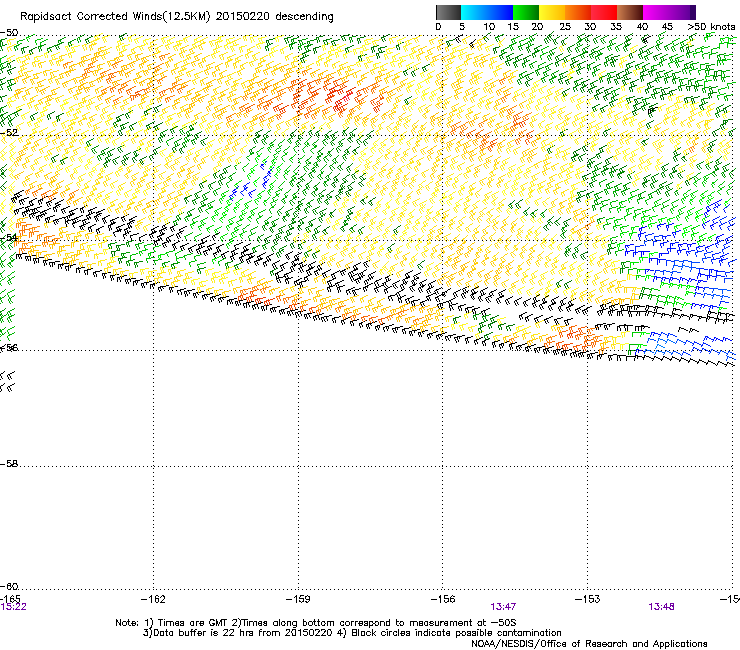Click the orange 25-30 knots legend color
The width and height of the screenshot is (740, 650).
[578, 12]
